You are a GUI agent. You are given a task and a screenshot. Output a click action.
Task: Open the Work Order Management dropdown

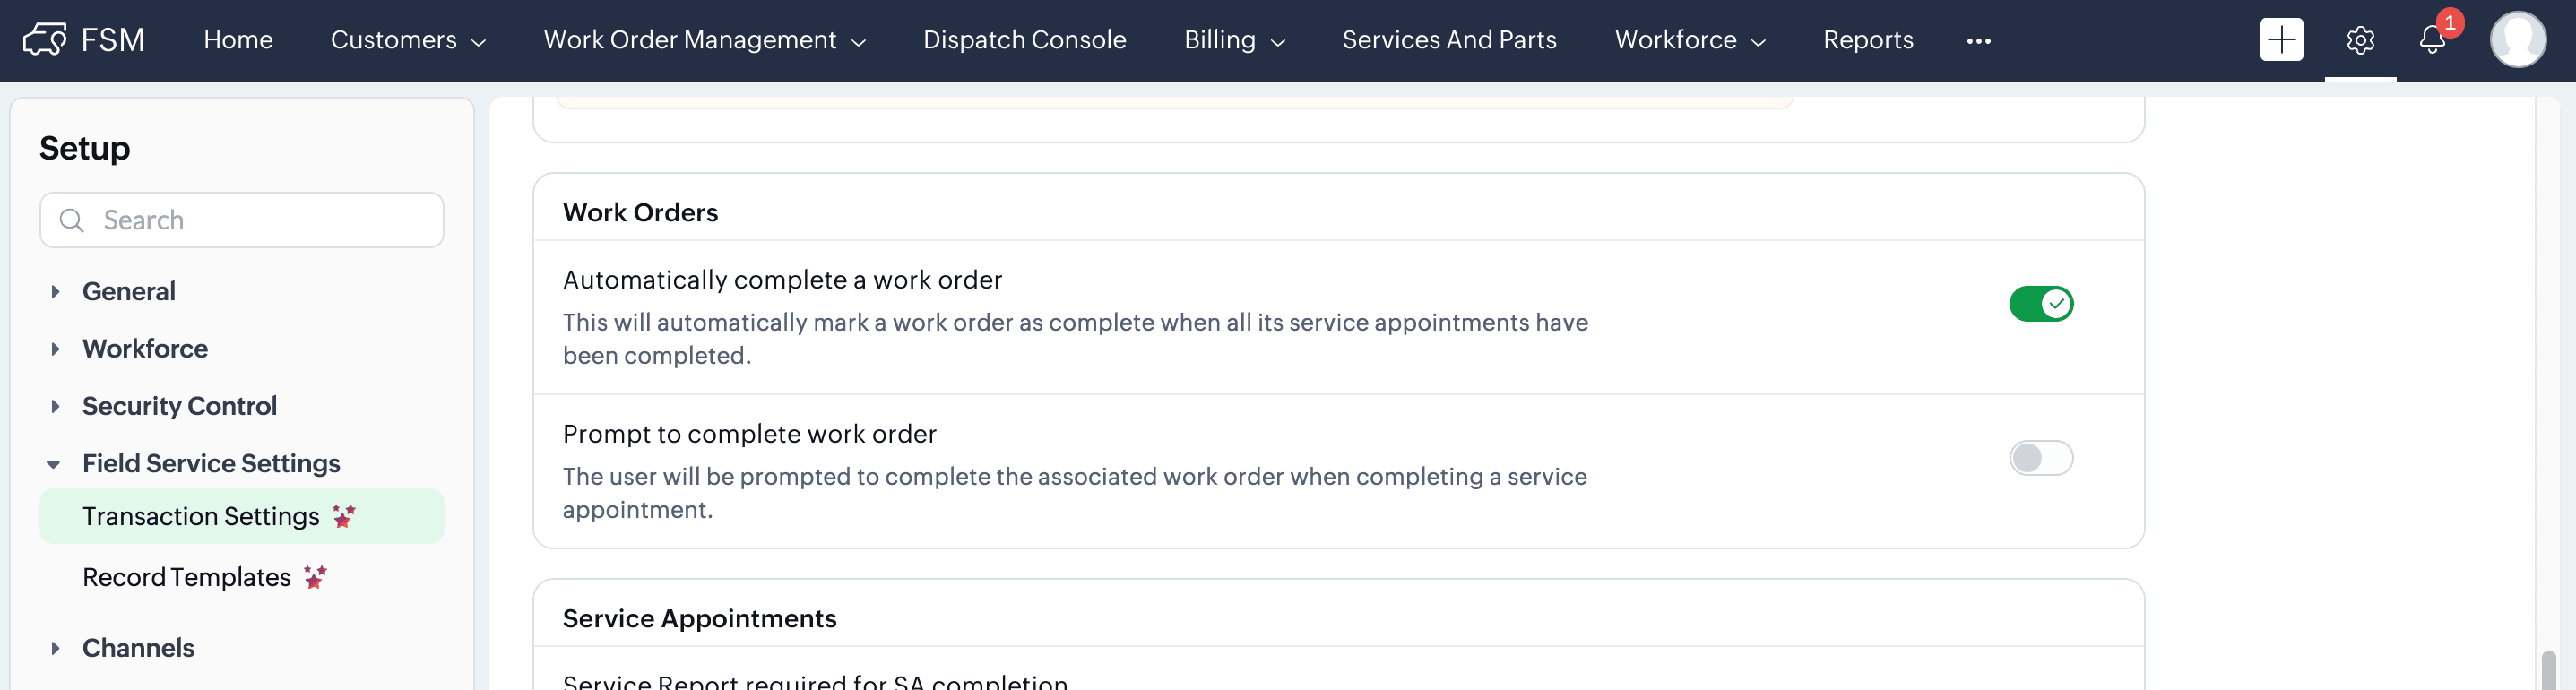click(x=704, y=40)
